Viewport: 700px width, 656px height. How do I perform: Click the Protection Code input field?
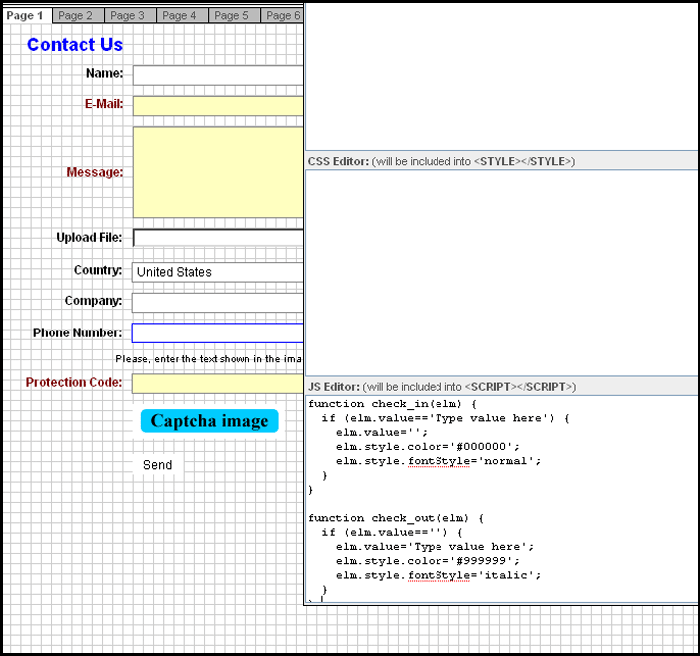(x=217, y=384)
